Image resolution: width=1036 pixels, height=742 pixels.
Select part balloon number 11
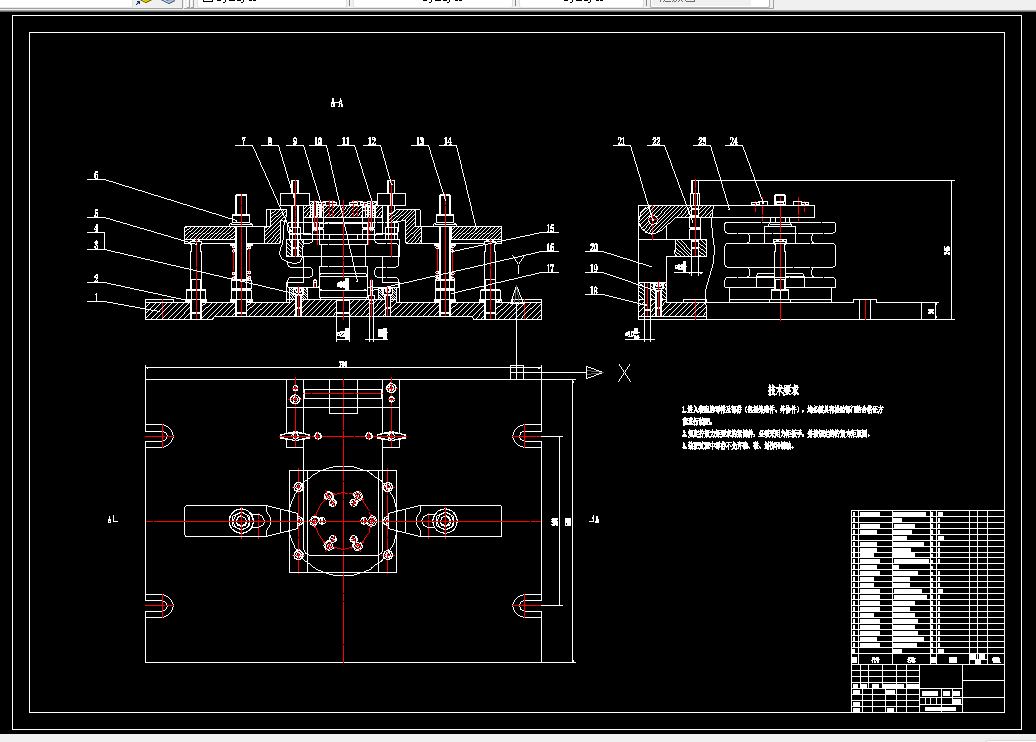(346, 141)
